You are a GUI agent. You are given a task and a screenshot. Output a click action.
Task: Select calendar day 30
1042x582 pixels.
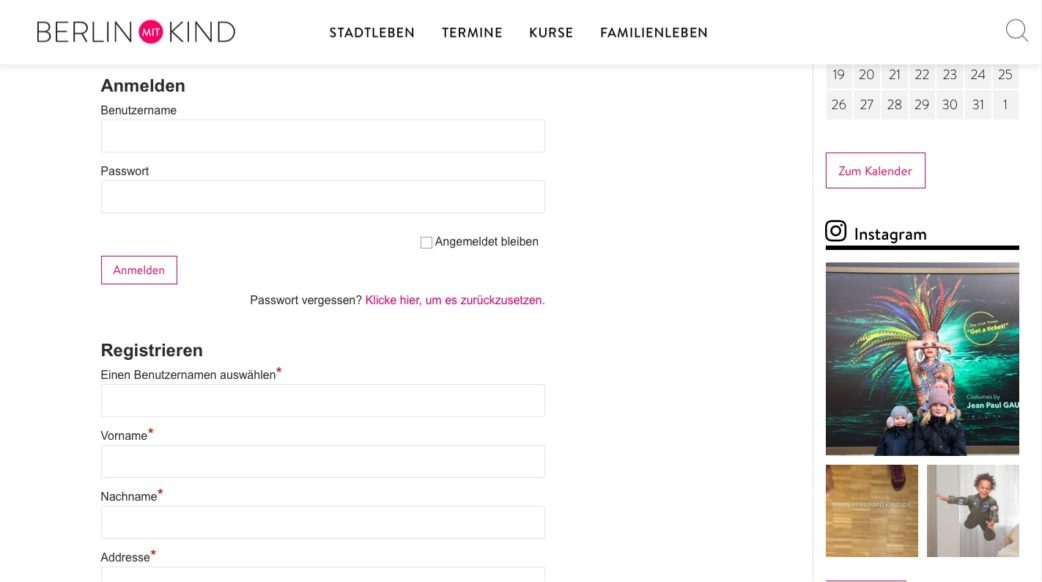(950, 105)
